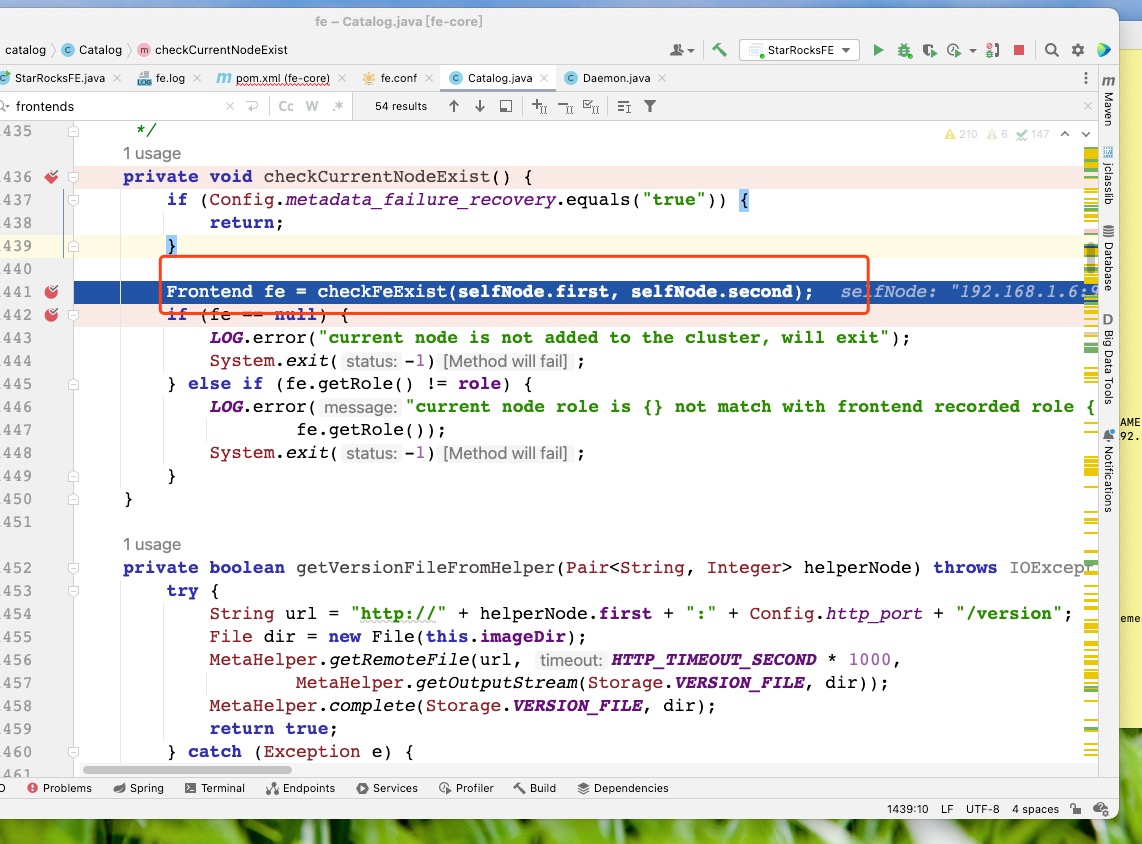Viewport: 1142px width, 844px height.
Task: Open Search Everywhere with the magnifier icon
Action: tap(1052, 50)
